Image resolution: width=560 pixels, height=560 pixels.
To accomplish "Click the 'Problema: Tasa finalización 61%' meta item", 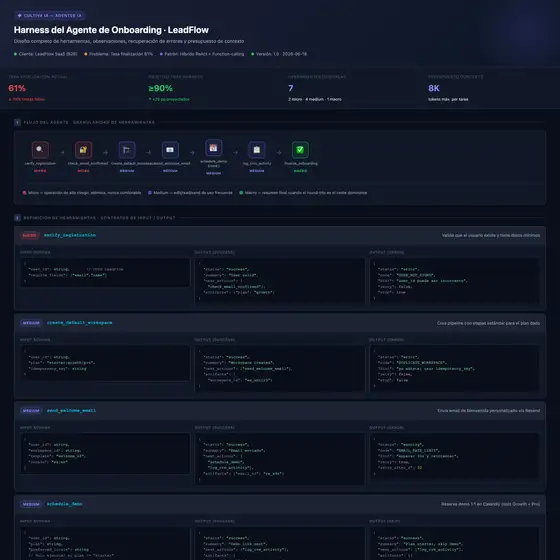I will 118,54.
